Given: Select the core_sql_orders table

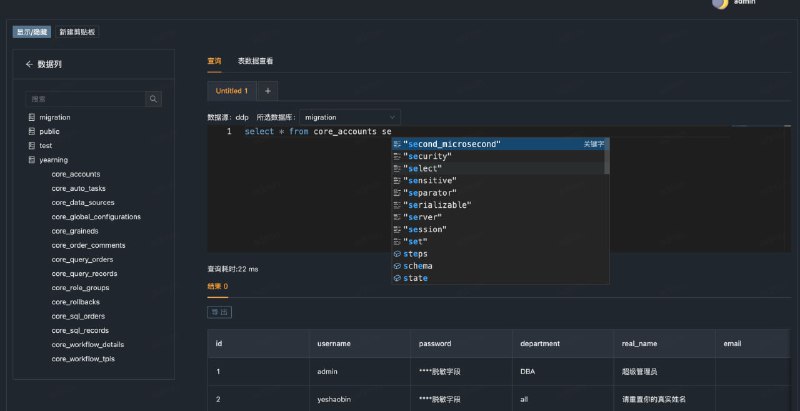Looking at the screenshot, I should pos(78,317).
